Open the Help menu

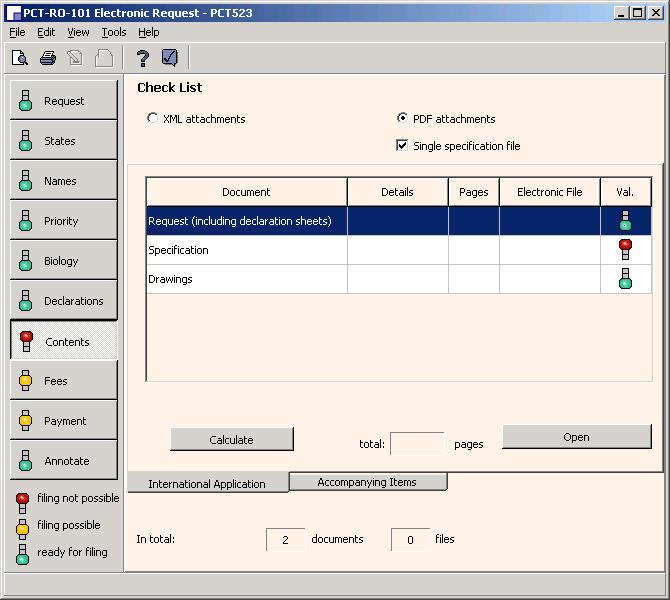point(148,32)
